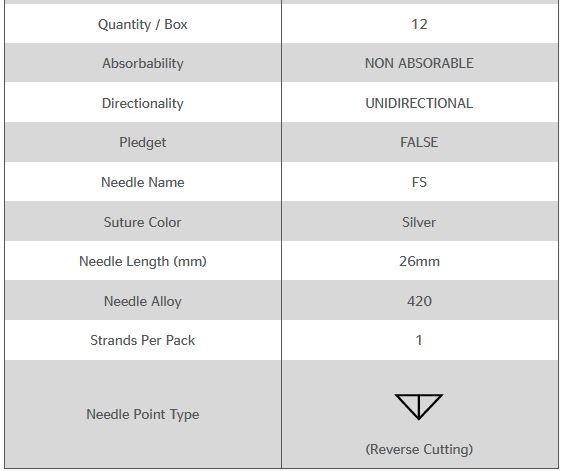
Task: Select the Needle Name label
Action: pos(143,182)
